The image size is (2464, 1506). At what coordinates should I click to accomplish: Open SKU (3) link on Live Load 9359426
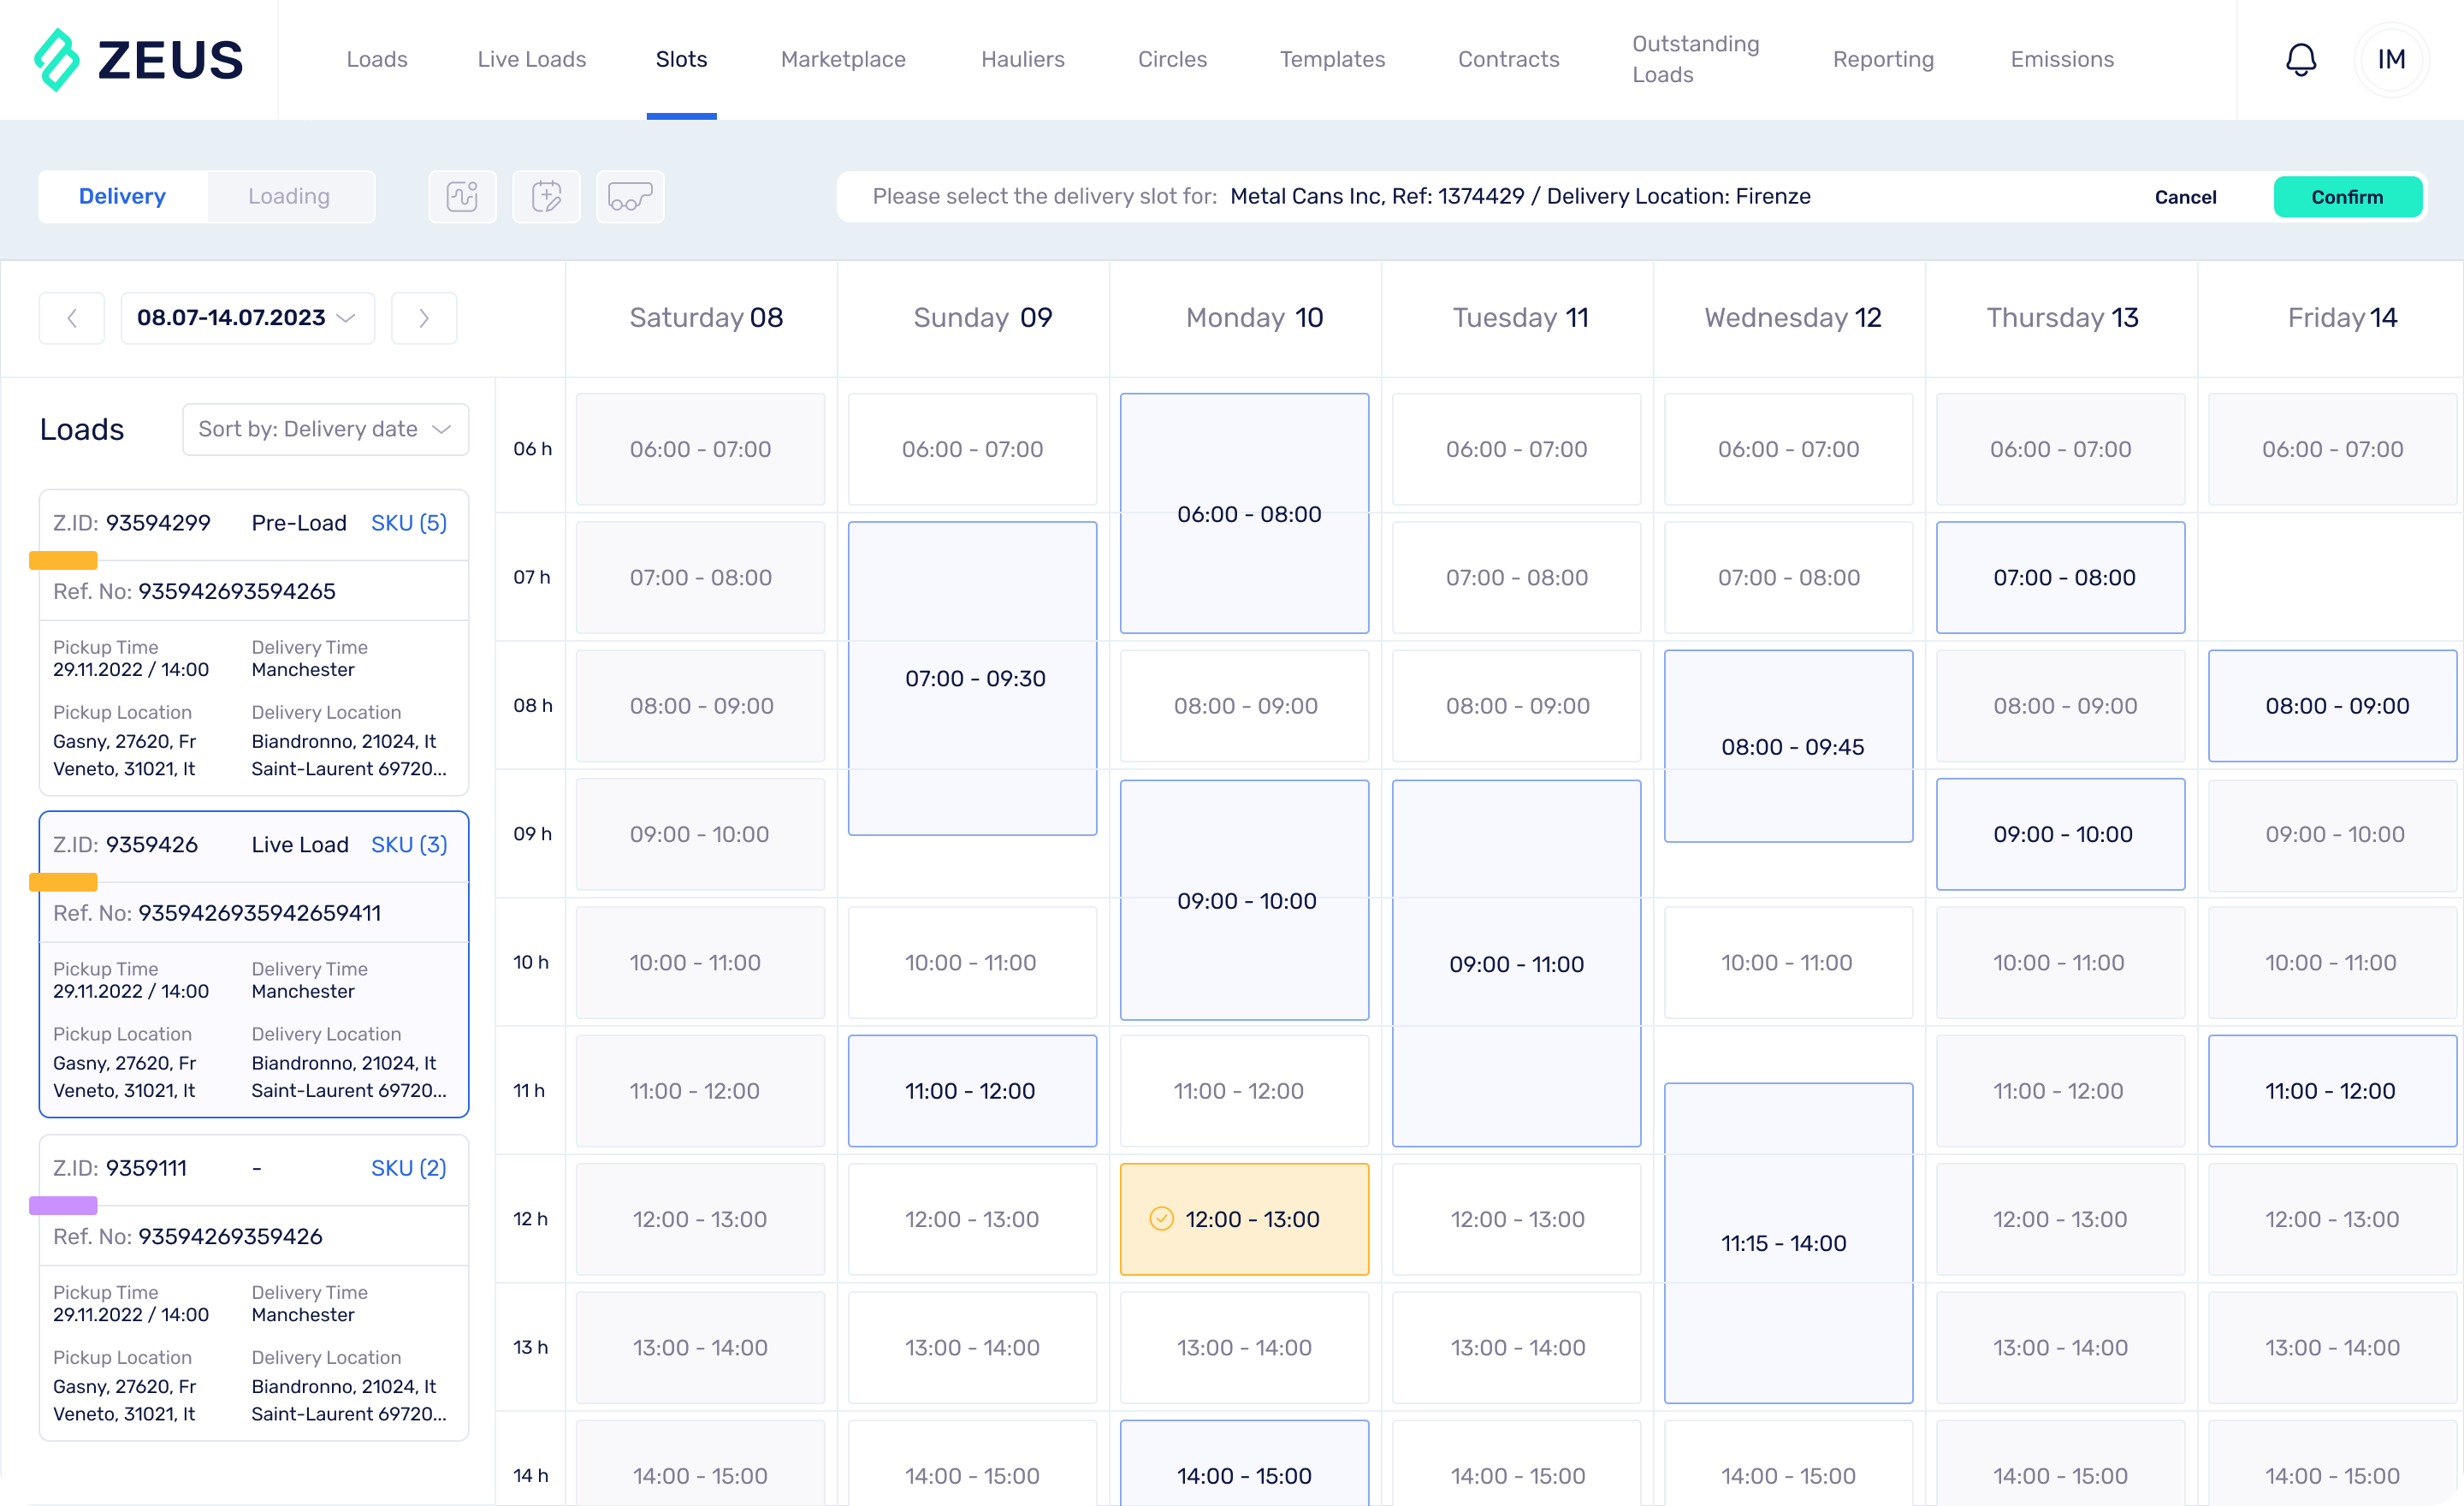pyautogui.click(x=408, y=845)
